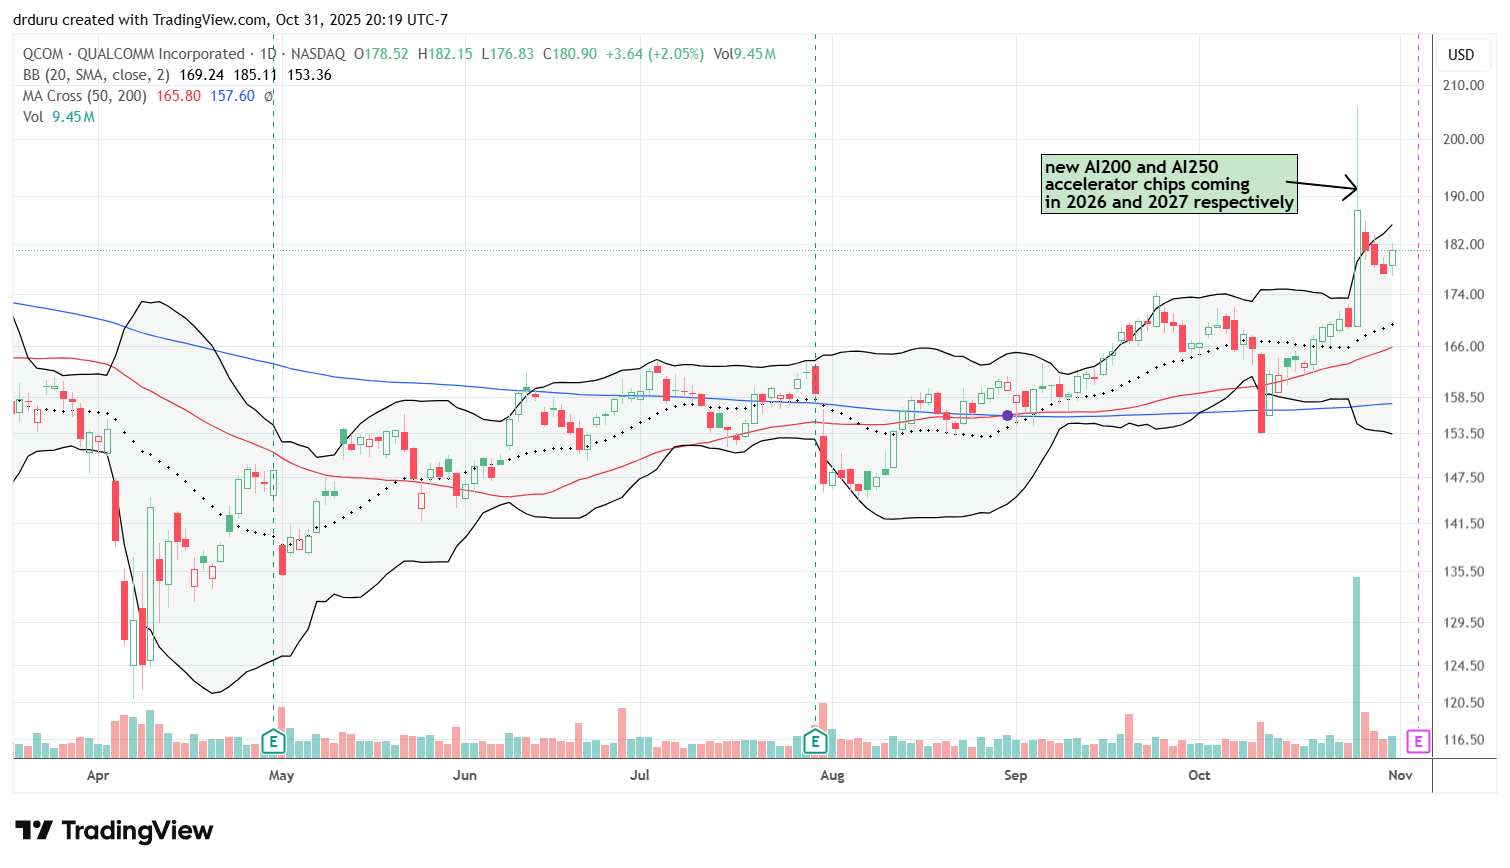Select the purple MA cross dot near September
The width and height of the screenshot is (1510, 868).
click(1008, 415)
